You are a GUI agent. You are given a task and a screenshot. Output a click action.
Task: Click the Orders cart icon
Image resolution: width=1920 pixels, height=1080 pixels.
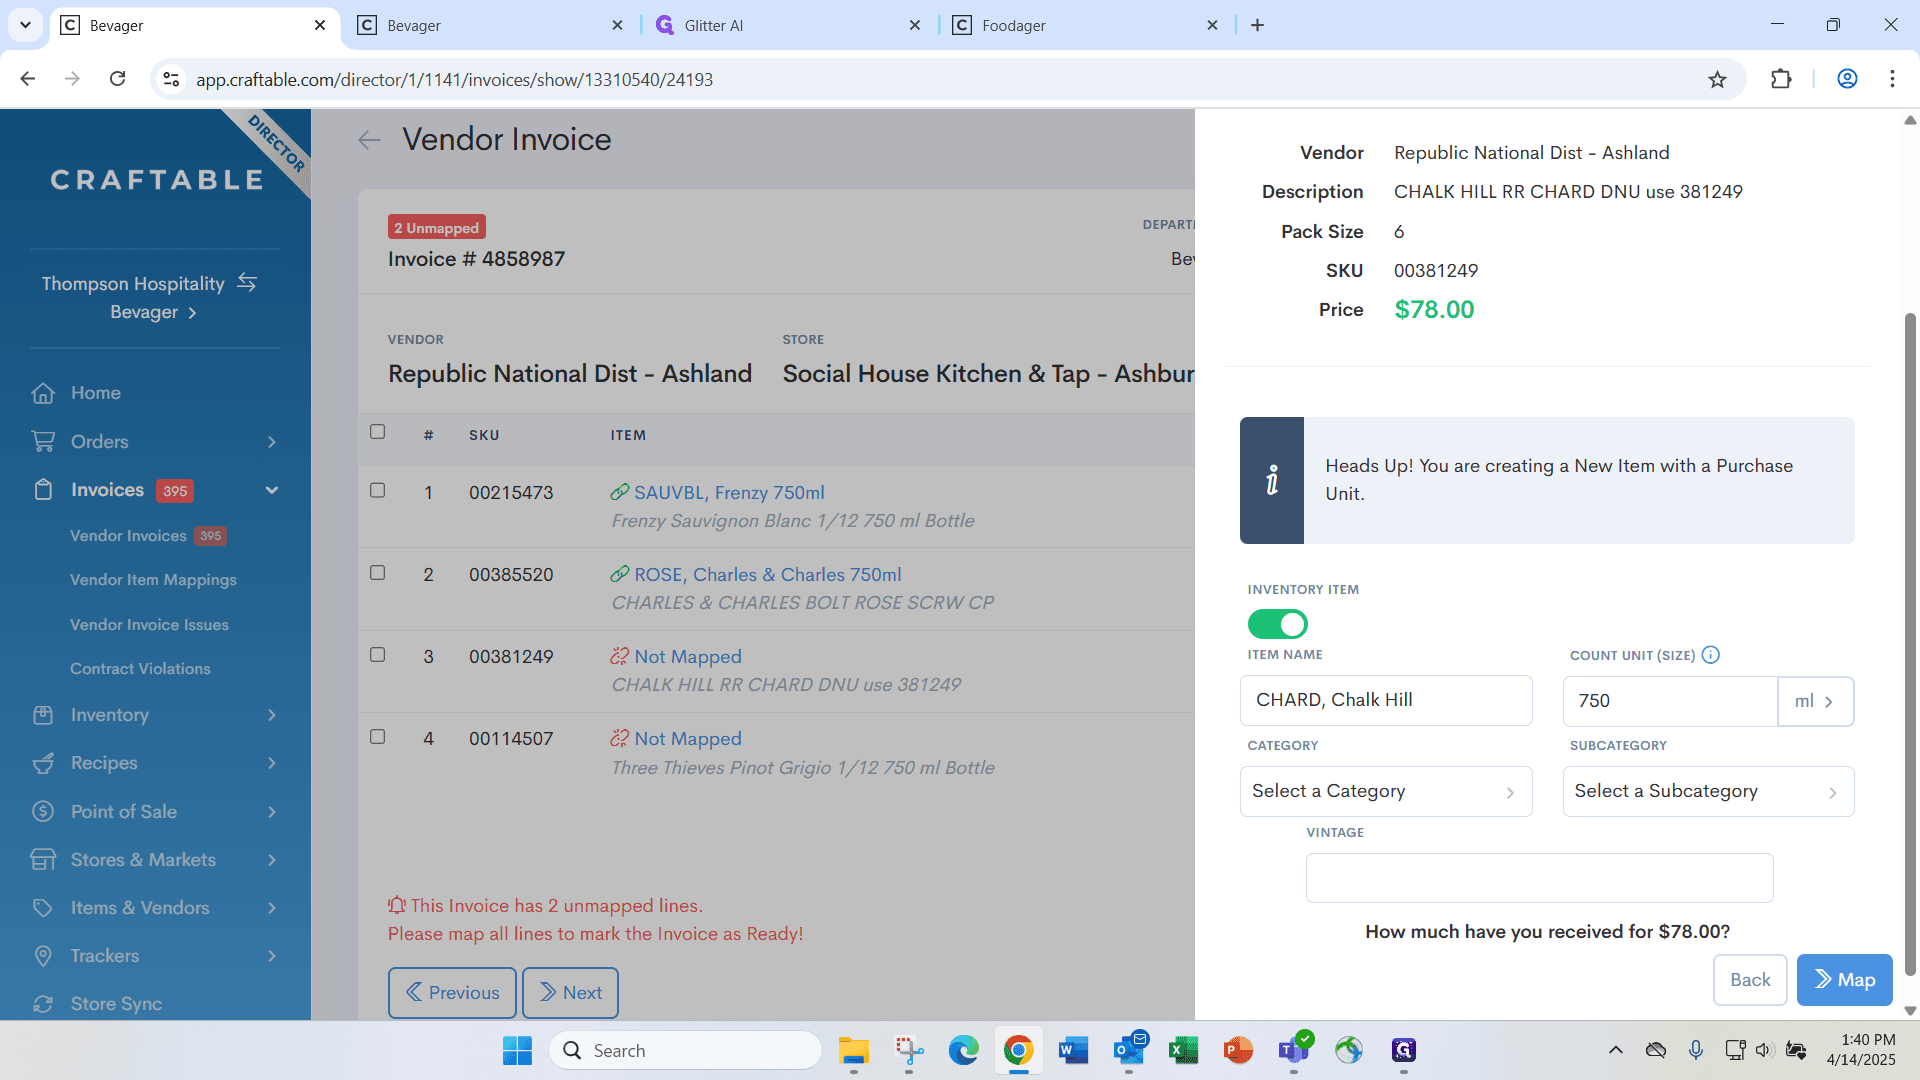pos(43,441)
